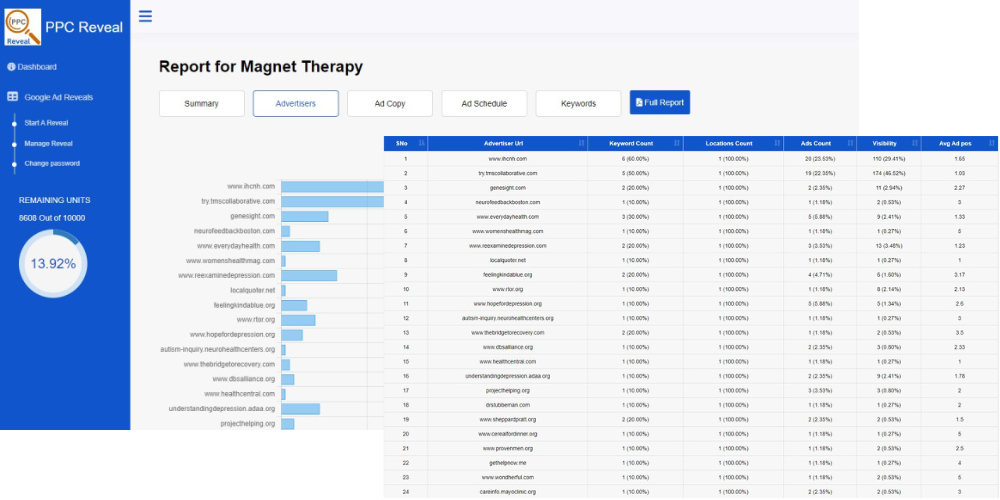
Task: Open the Ad Copy tab
Action: [x=390, y=103]
